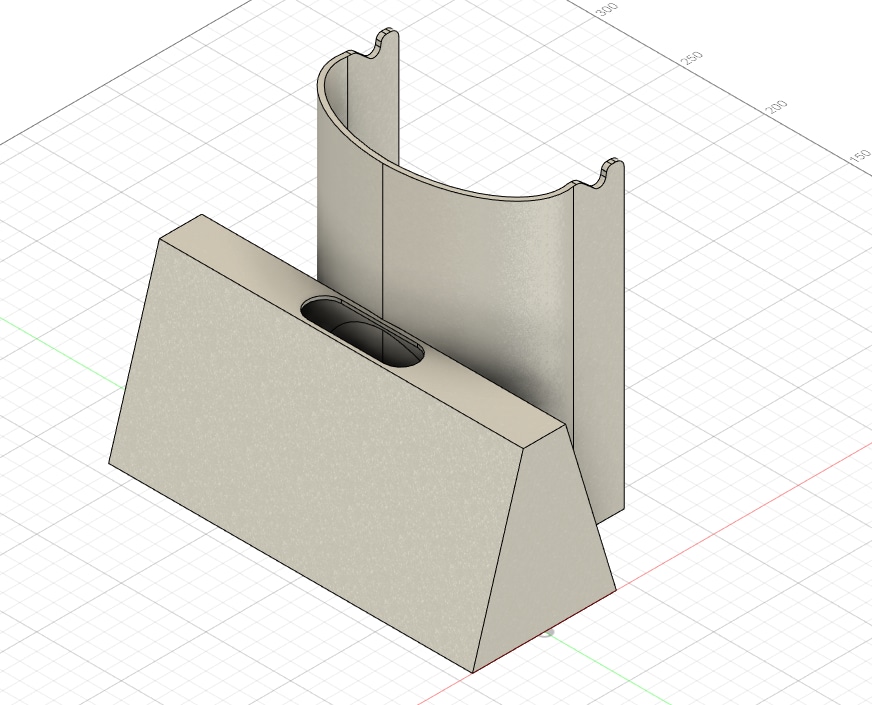Image resolution: width=872 pixels, height=705 pixels.
Task: Click the 250 grid scale label
Action: (692, 58)
